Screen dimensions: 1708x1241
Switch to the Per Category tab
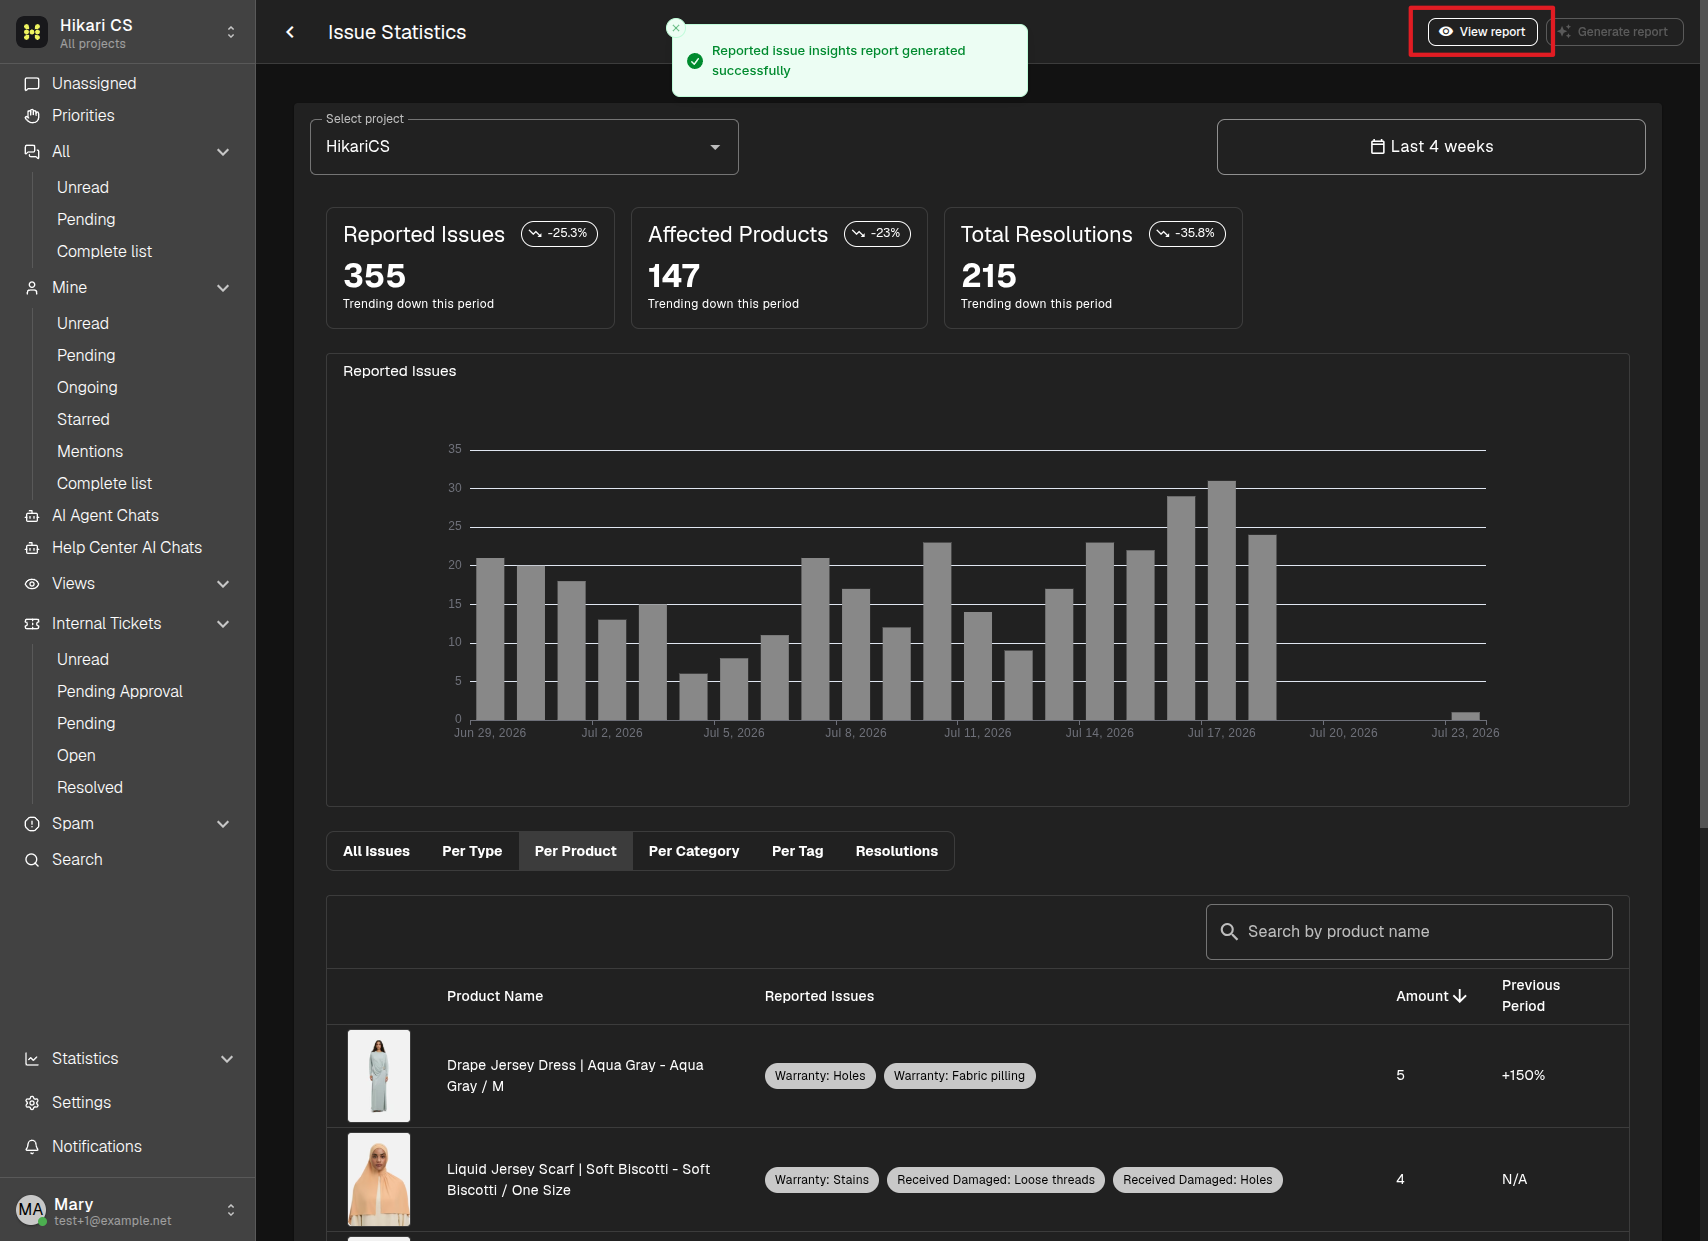click(694, 851)
